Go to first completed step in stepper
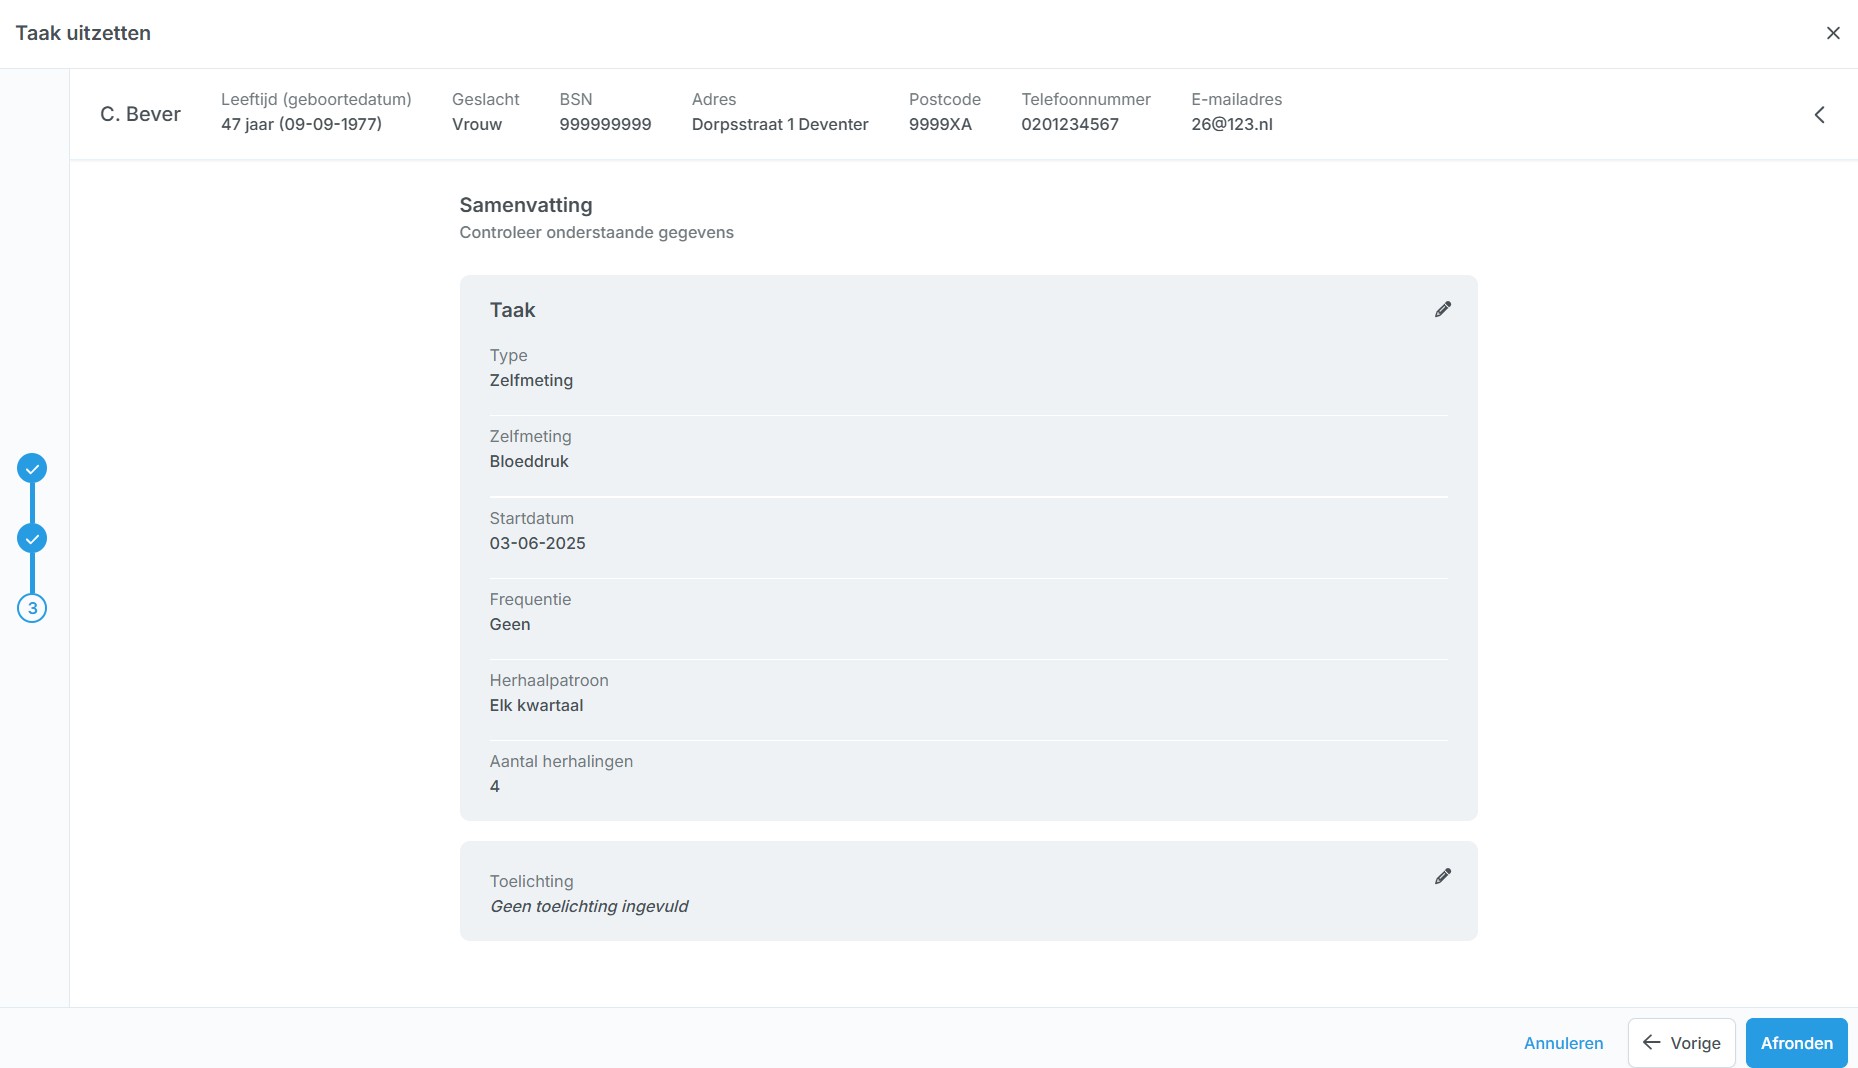 (x=32, y=468)
